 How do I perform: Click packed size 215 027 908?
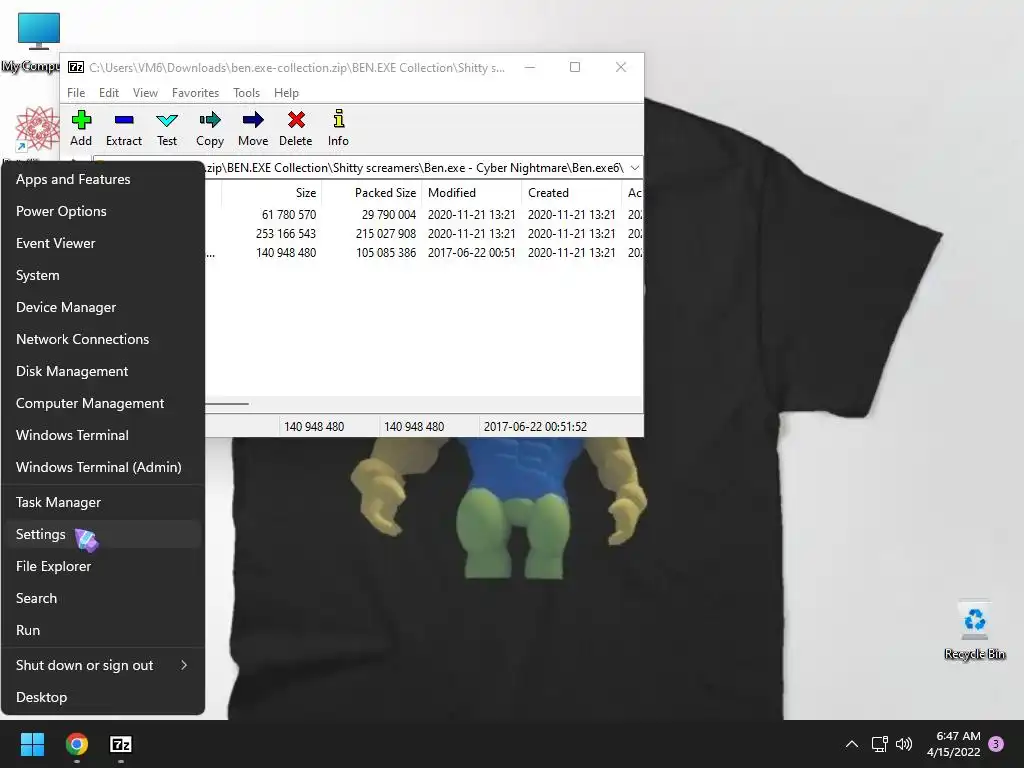coord(386,233)
